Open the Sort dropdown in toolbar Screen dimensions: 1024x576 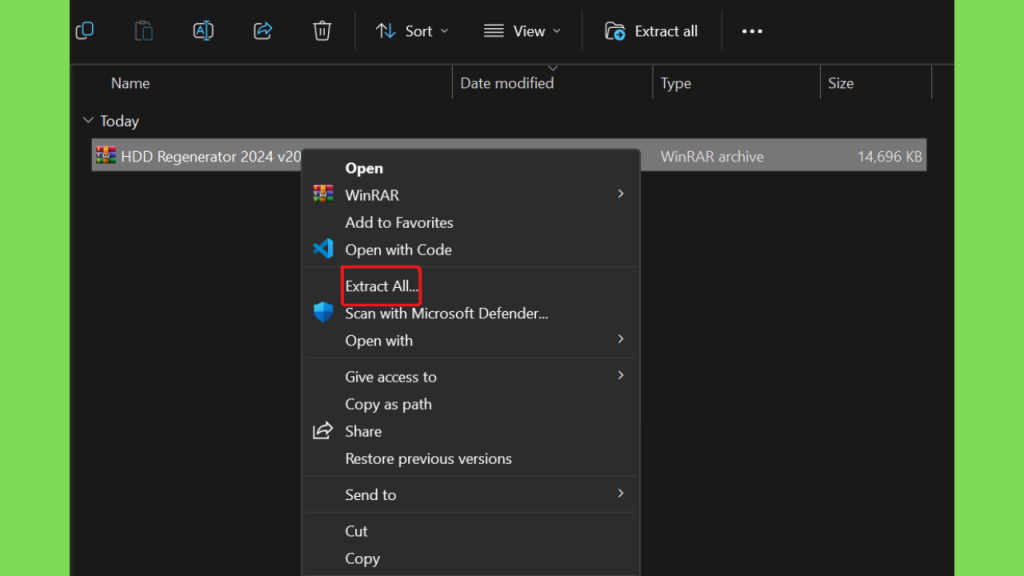pos(412,31)
